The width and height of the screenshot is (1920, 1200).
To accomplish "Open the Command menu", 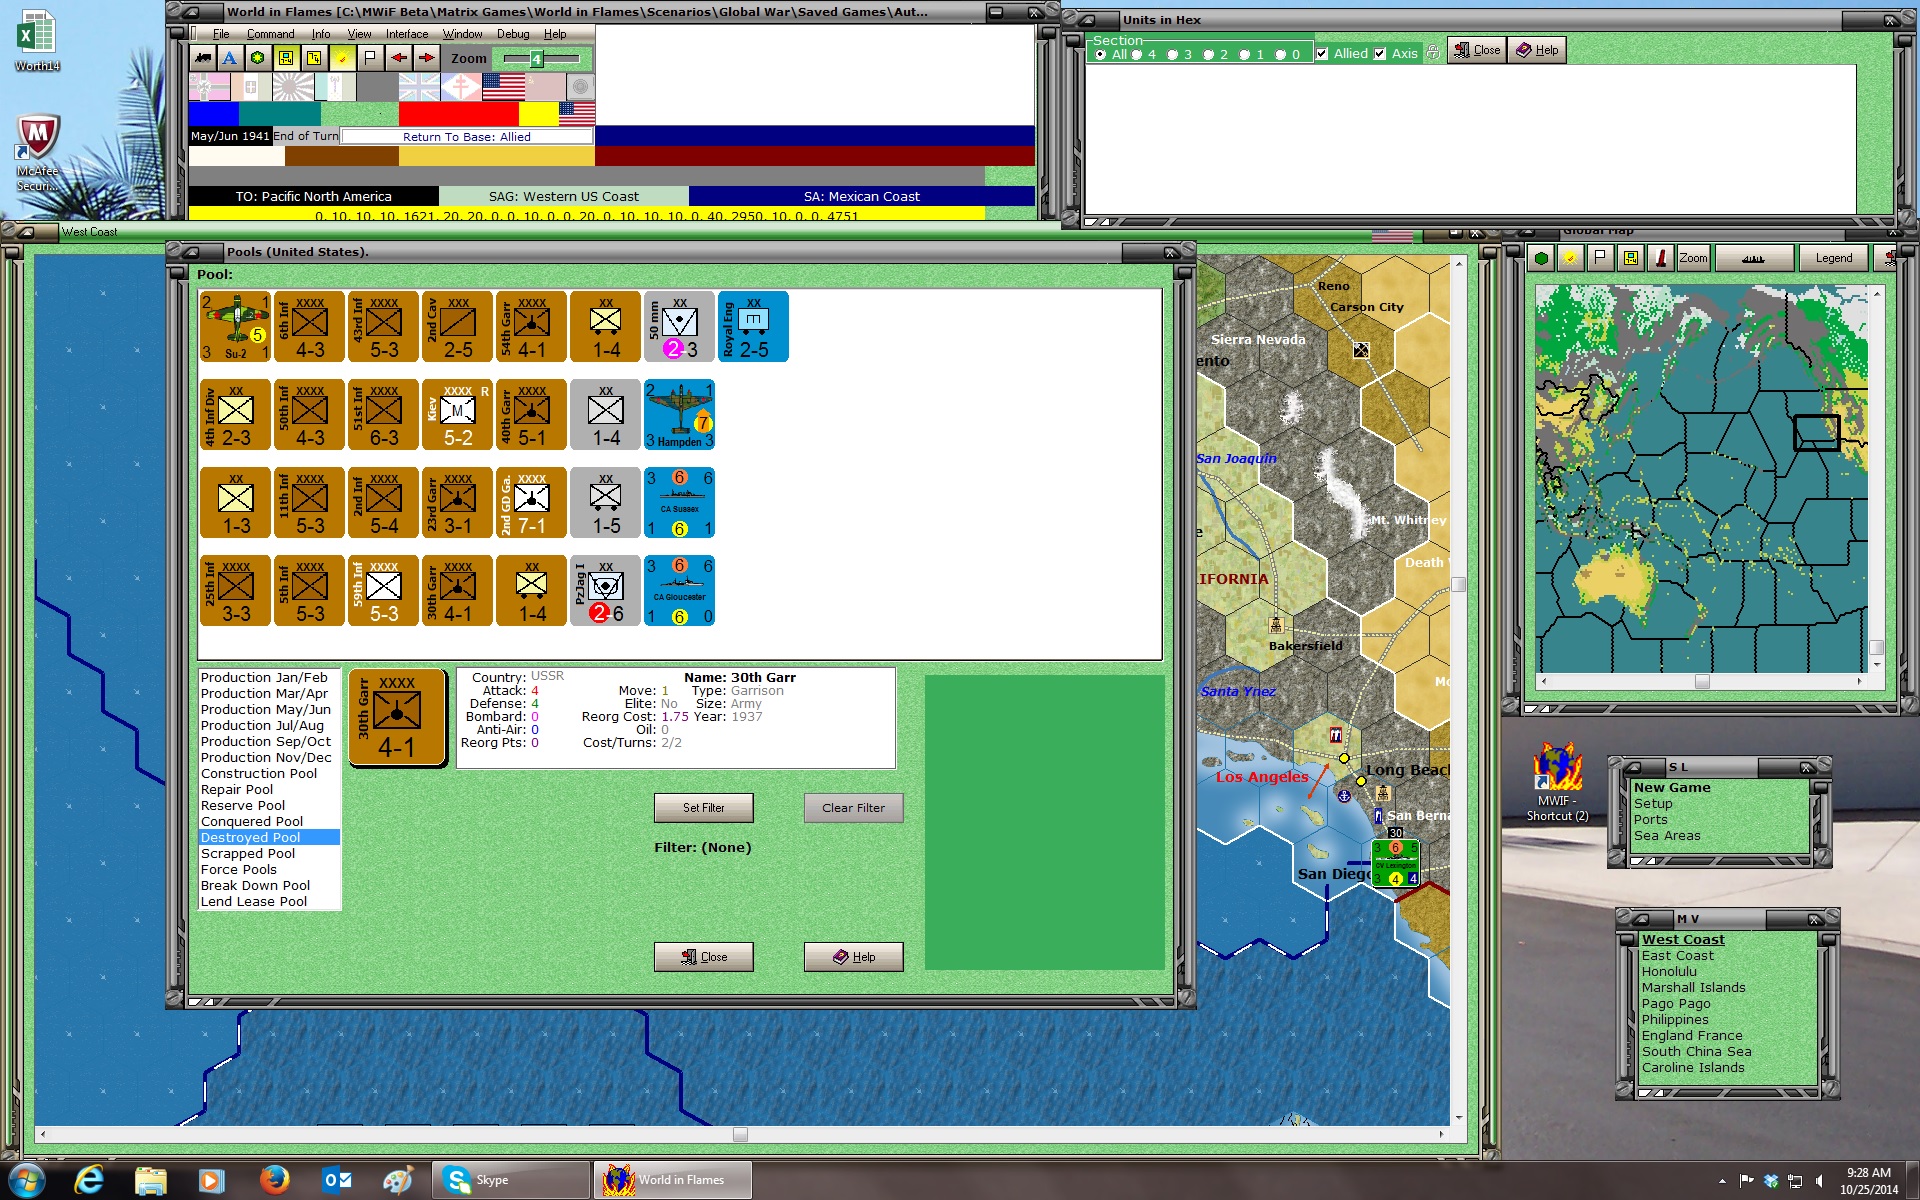I will point(270,34).
